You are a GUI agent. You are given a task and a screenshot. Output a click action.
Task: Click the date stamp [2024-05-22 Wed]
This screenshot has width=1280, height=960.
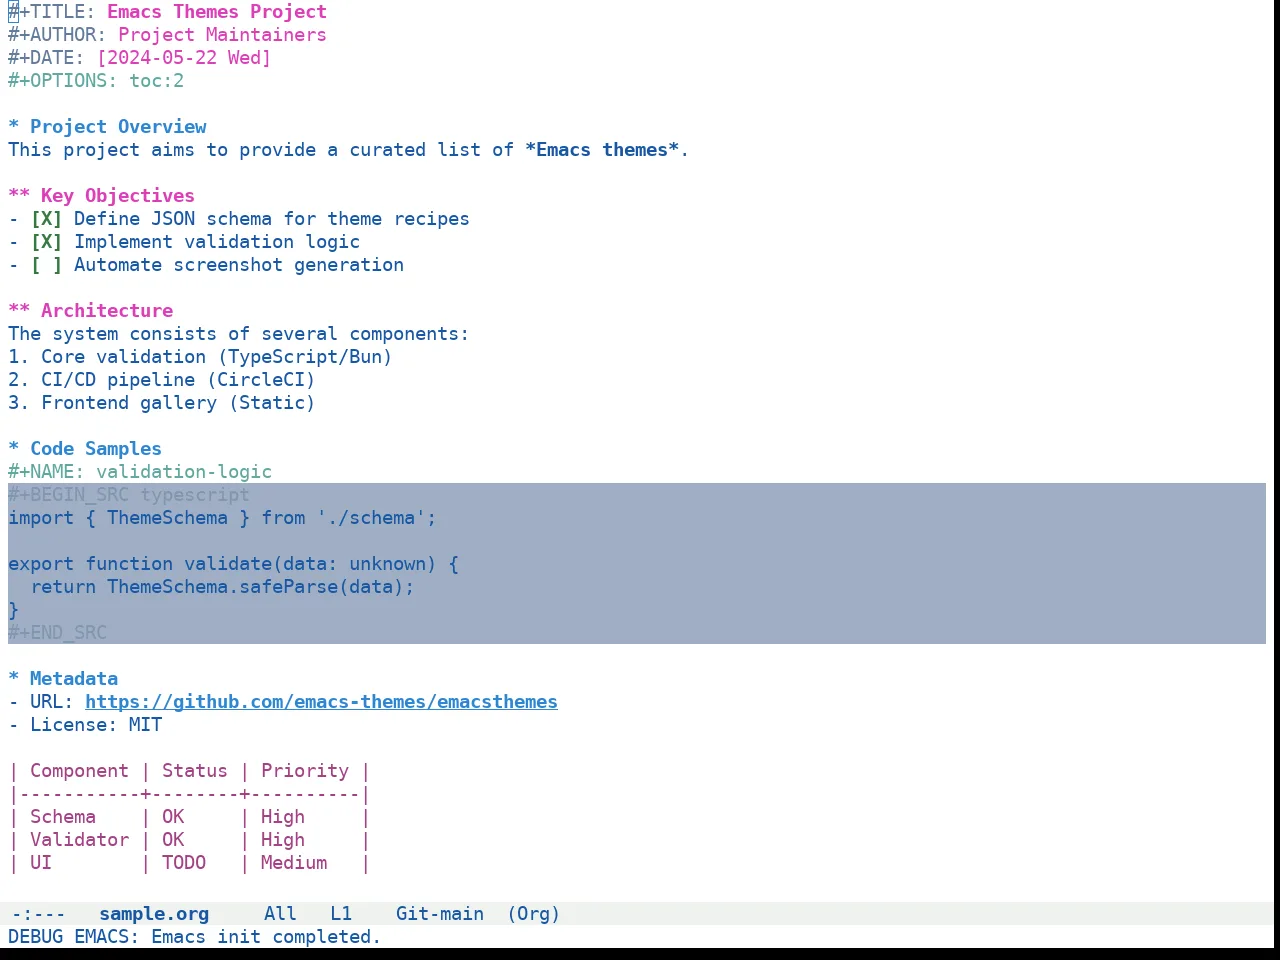point(184,58)
